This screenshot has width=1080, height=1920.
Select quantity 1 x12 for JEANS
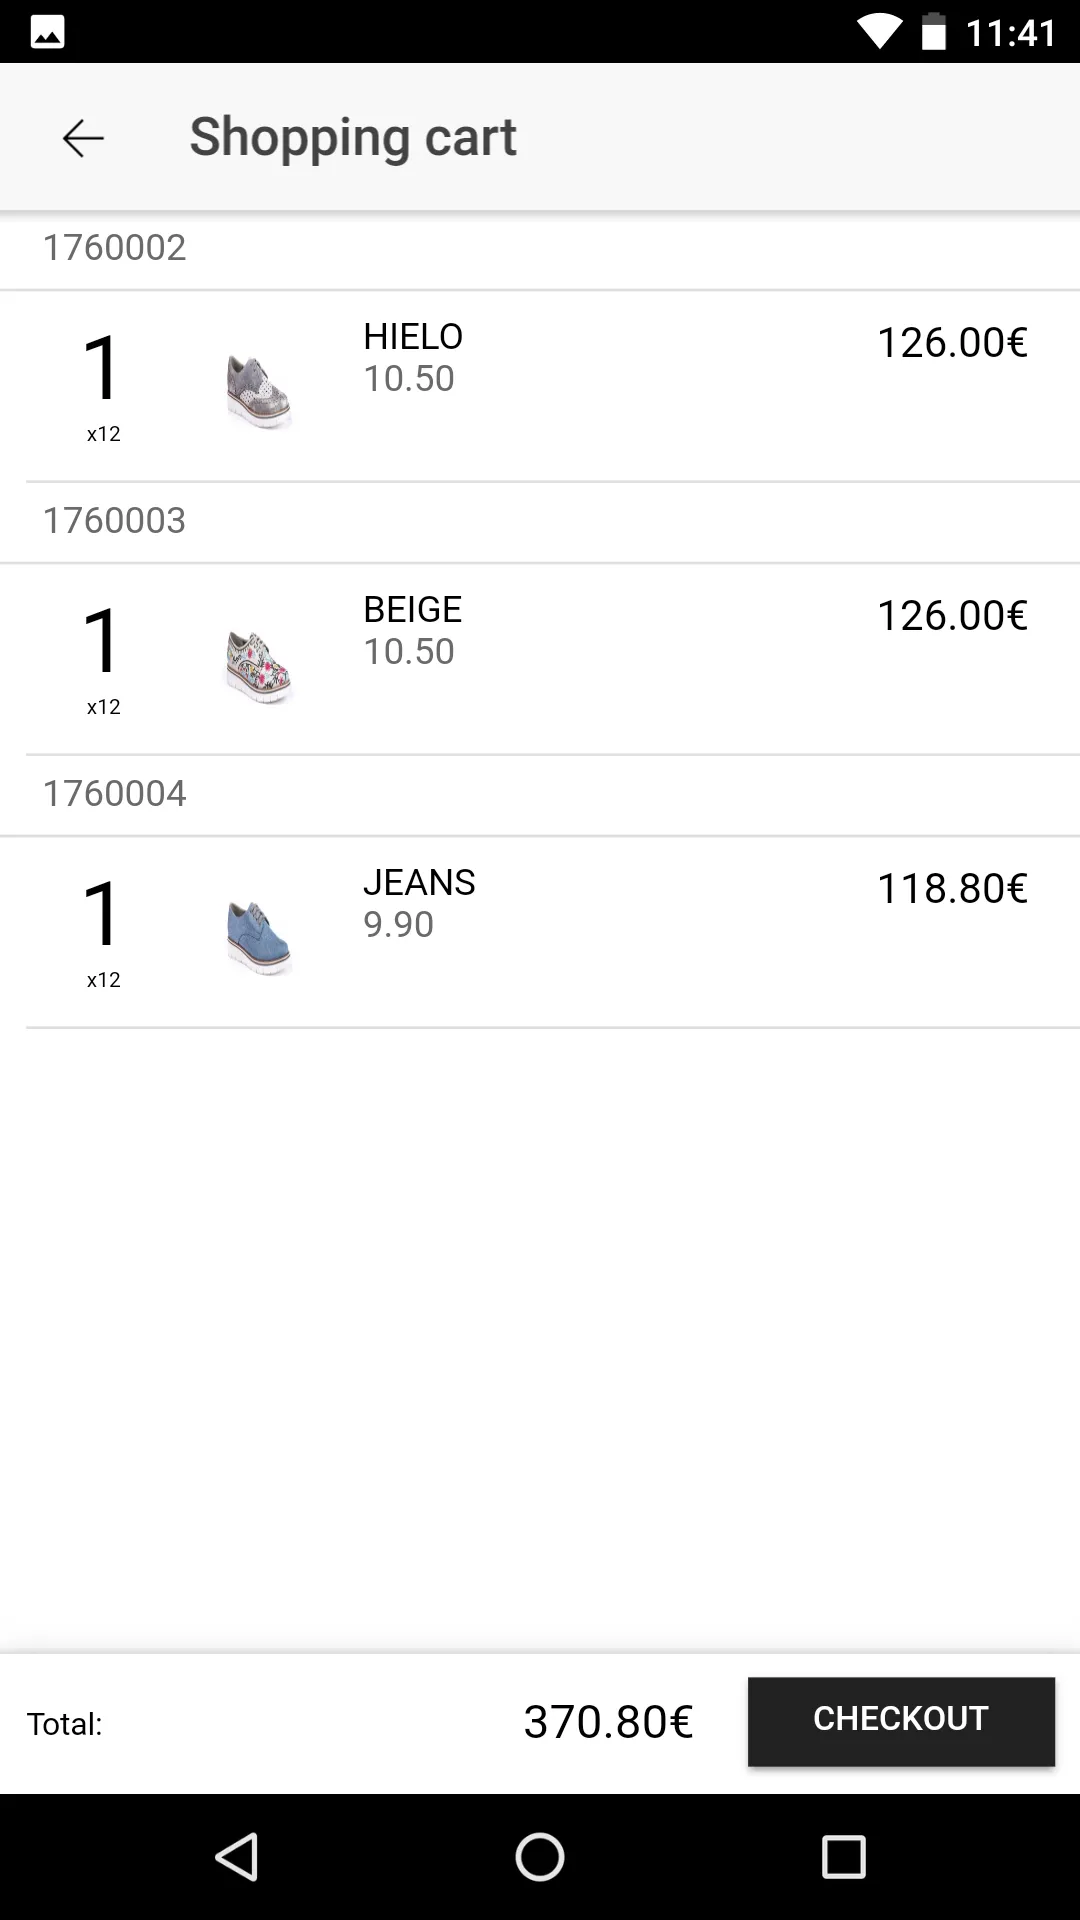click(x=103, y=933)
